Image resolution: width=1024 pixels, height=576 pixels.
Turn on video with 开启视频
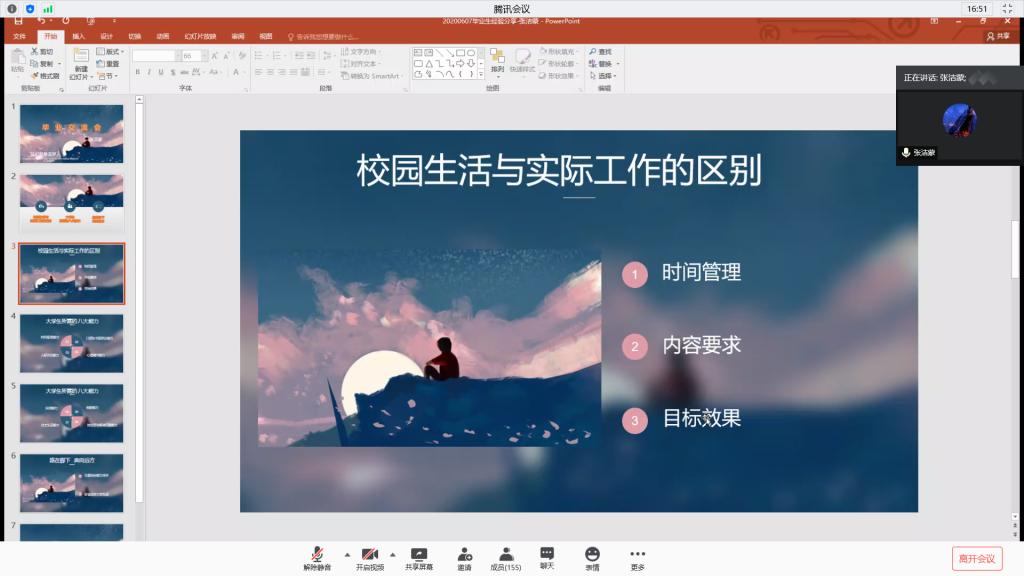[370, 558]
